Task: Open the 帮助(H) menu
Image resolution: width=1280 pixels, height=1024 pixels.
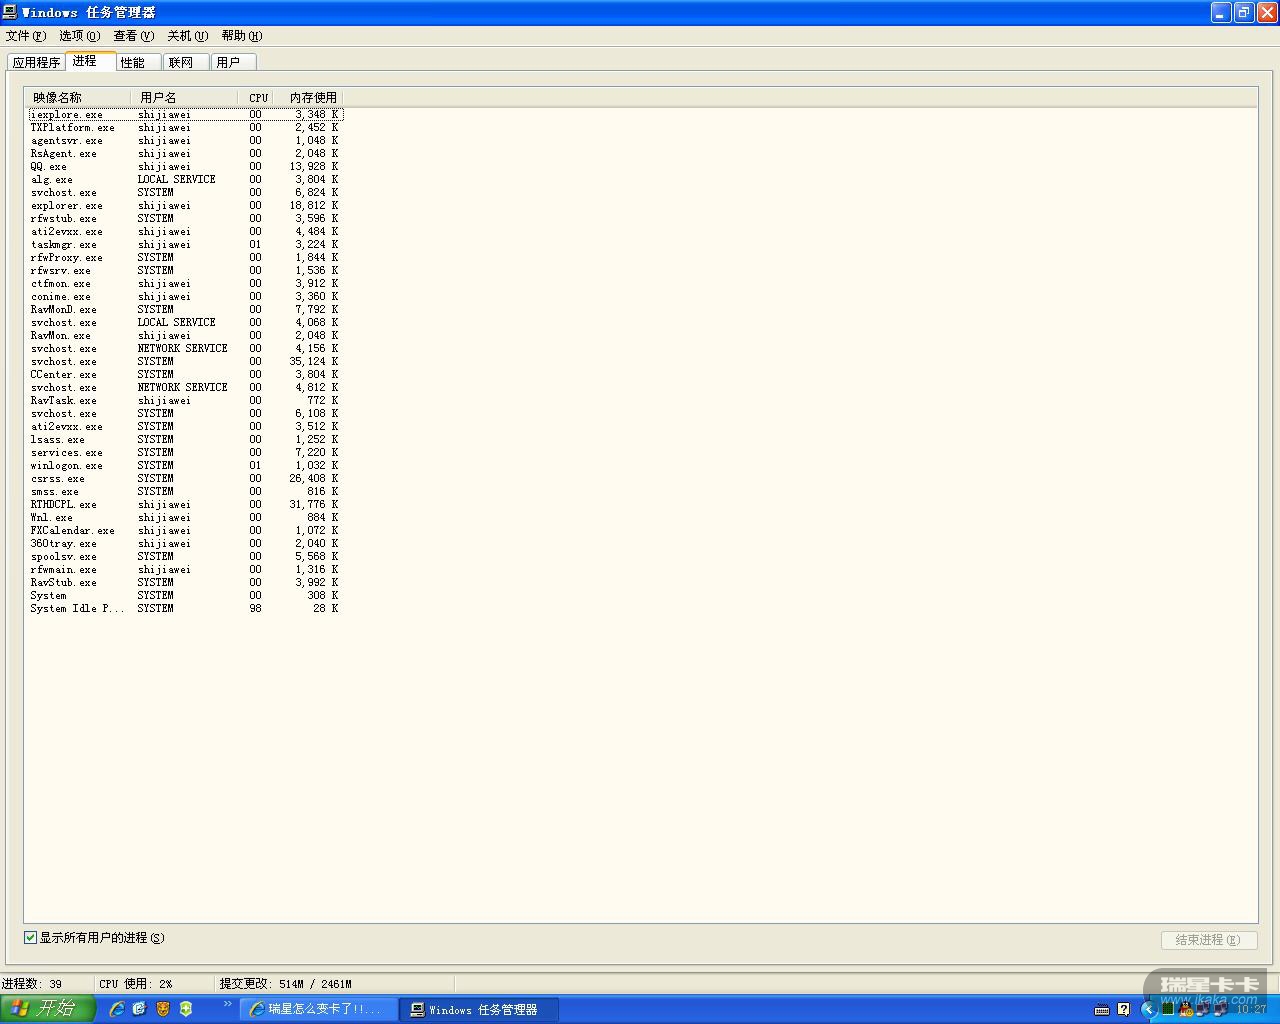Action: [x=242, y=36]
